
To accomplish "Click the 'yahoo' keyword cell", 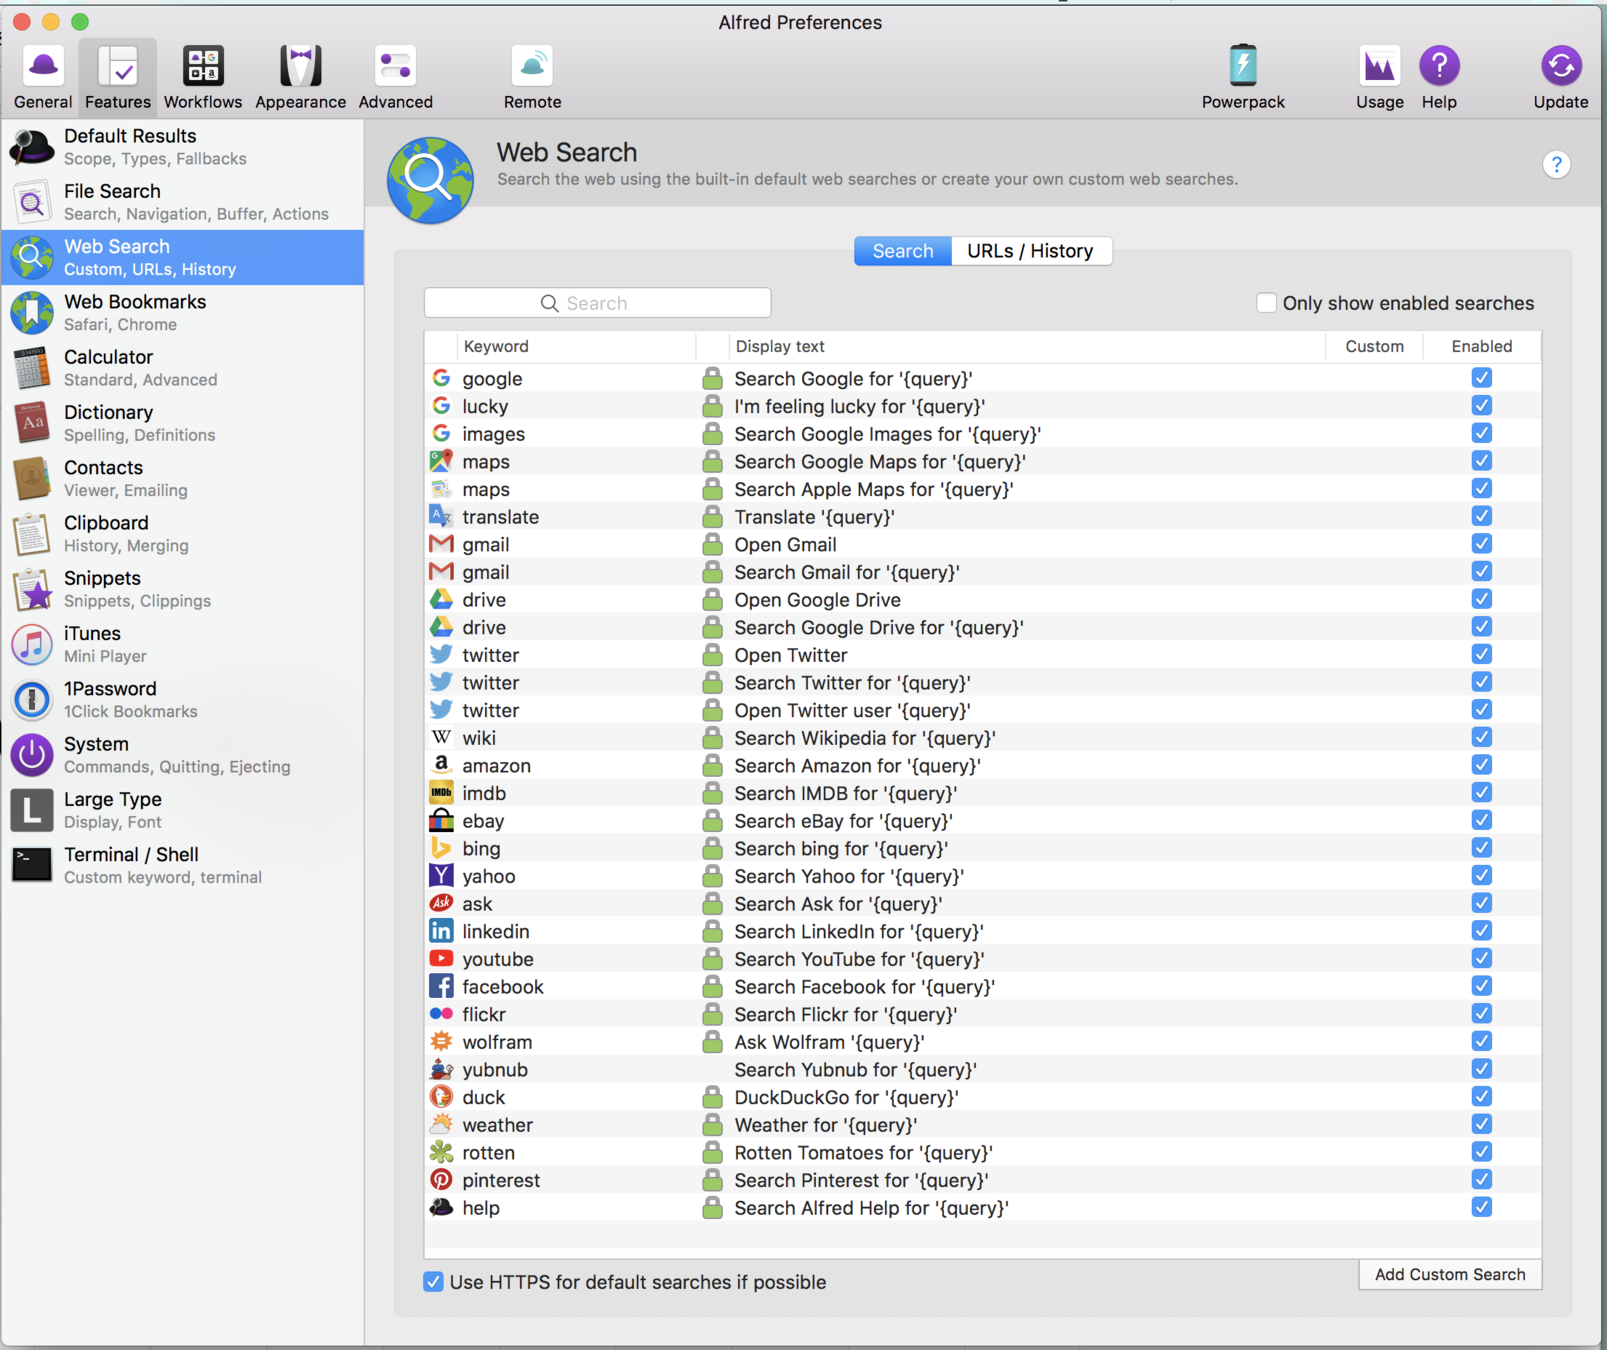I will [x=488, y=876].
